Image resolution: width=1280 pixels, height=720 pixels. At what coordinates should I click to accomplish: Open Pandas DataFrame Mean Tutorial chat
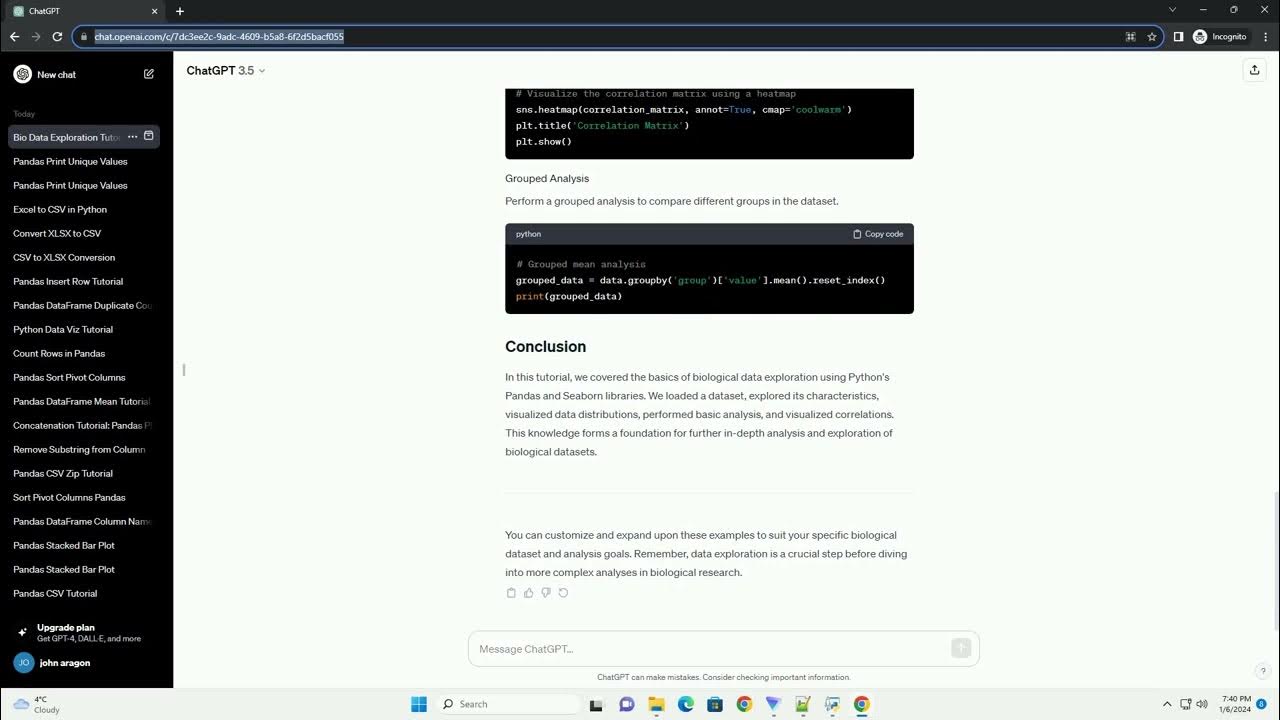pos(84,401)
